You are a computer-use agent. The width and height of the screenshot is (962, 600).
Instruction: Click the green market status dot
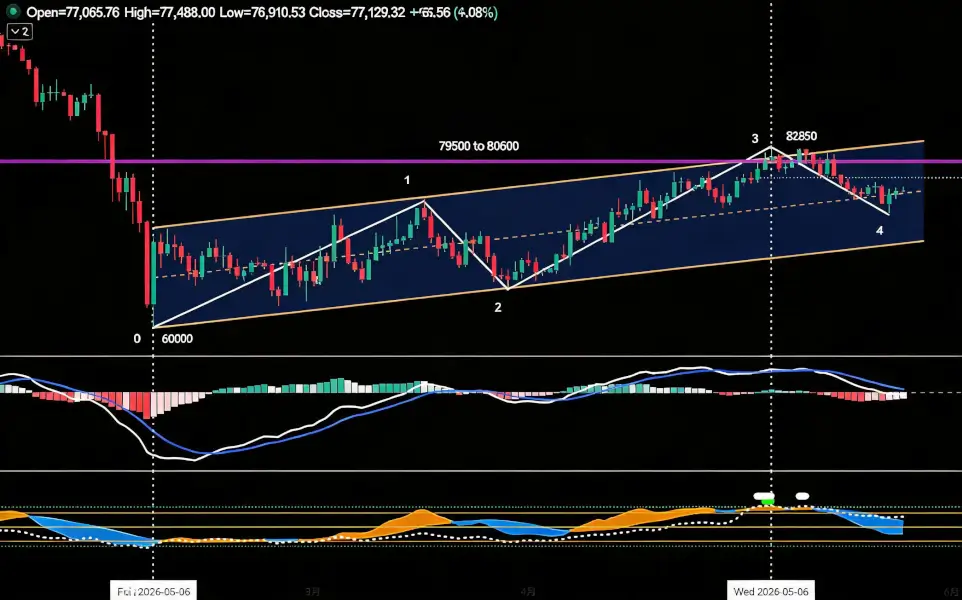tap(12, 11)
